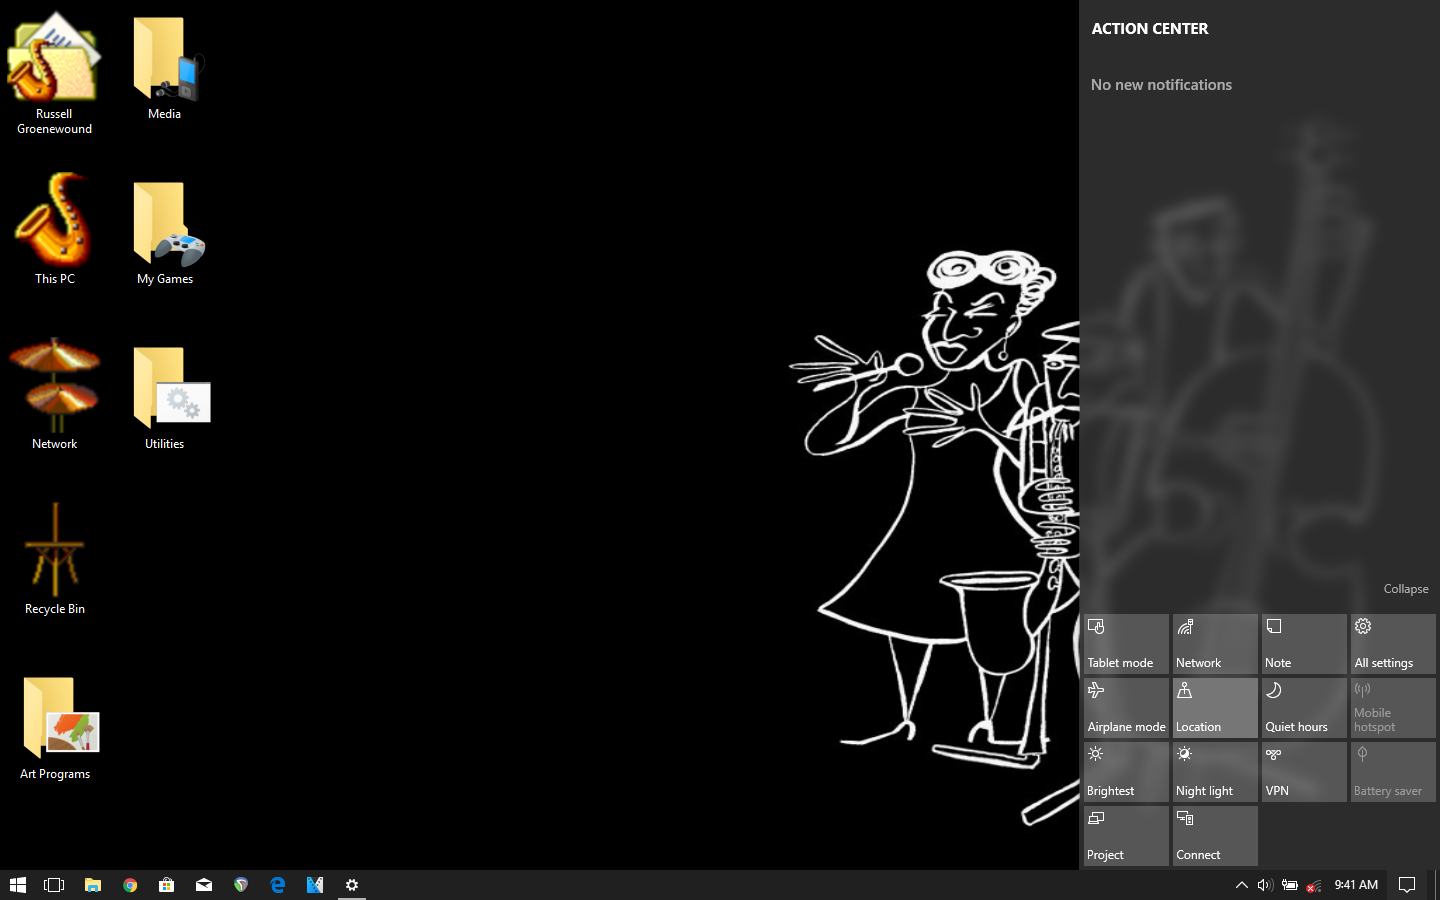Launch File Explorer from the taskbar
The height and width of the screenshot is (900, 1440).
pos(93,885)
